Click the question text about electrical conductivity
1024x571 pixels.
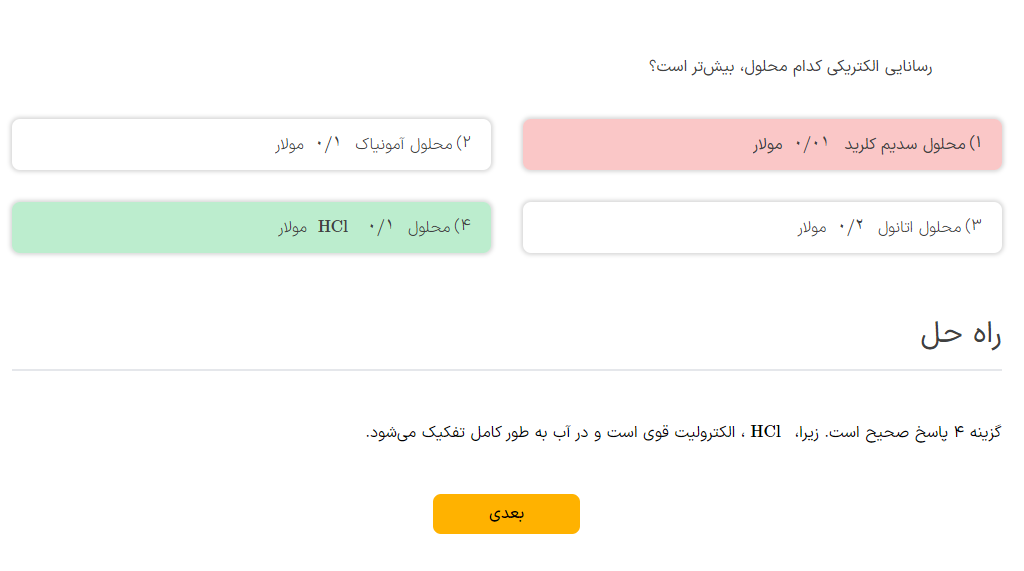coord(790,67)
